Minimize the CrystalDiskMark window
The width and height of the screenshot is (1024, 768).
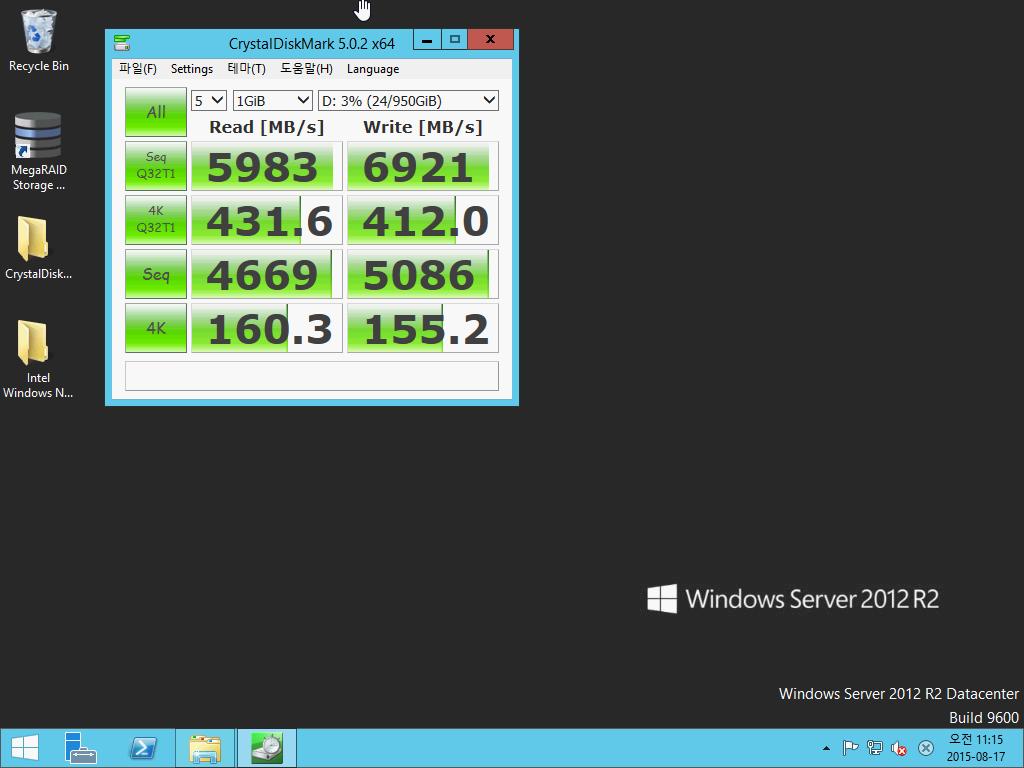427,40
